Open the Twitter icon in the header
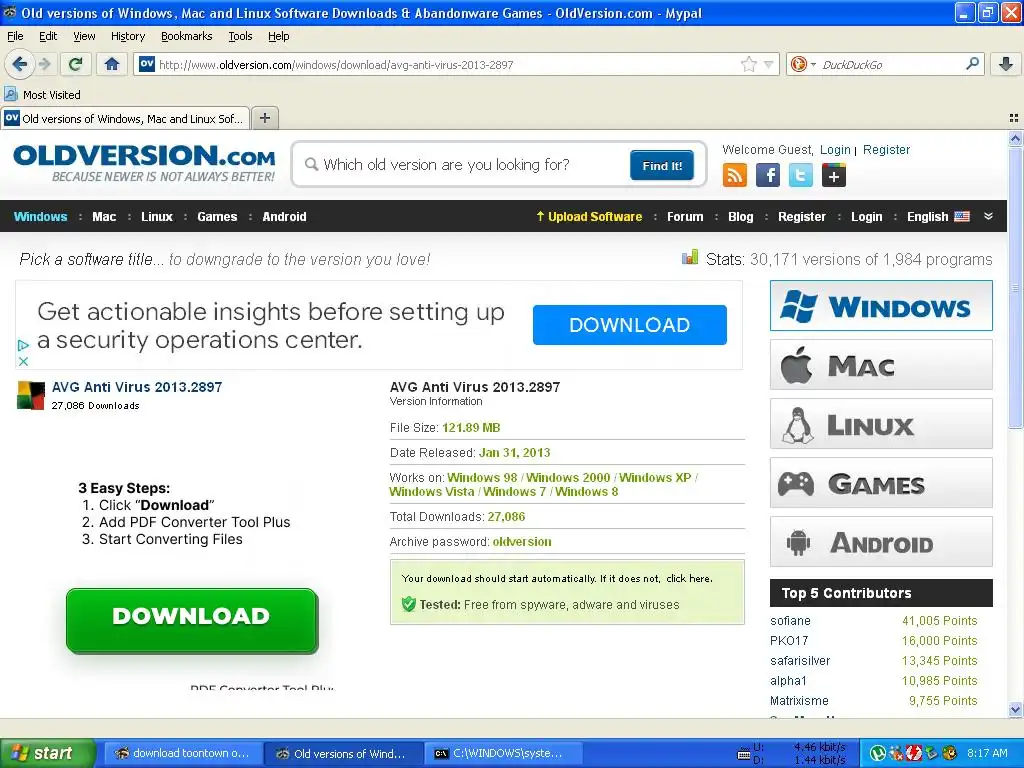Image resolution: width=1024 pixels, height=768 pixels. (x=801, y=175)
